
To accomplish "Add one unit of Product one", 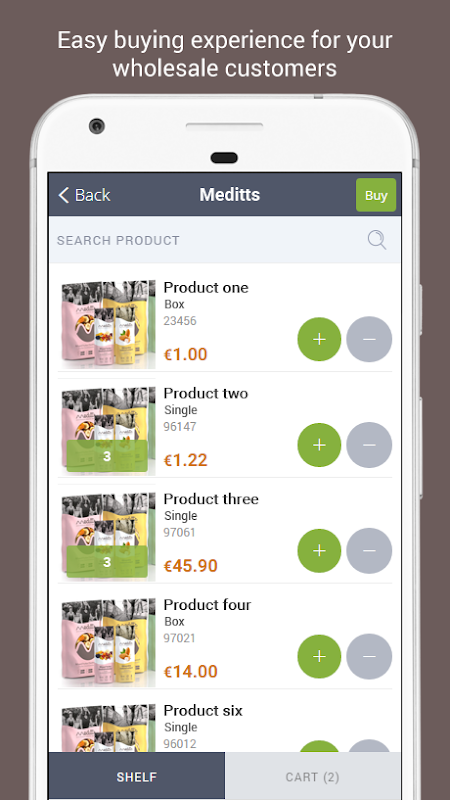I will coord(319,339).
